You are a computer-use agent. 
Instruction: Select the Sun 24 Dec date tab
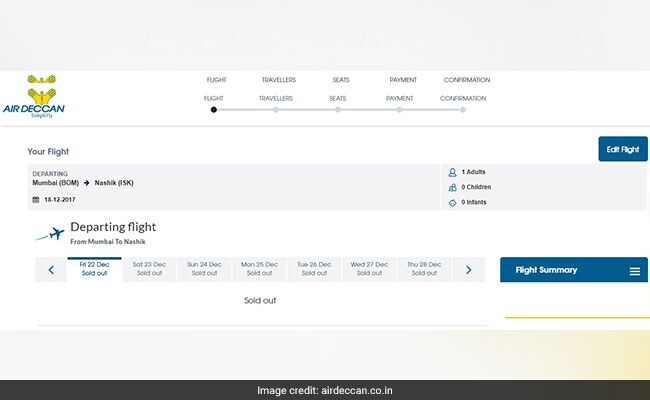pyautogui.click(x=204, y=269)
